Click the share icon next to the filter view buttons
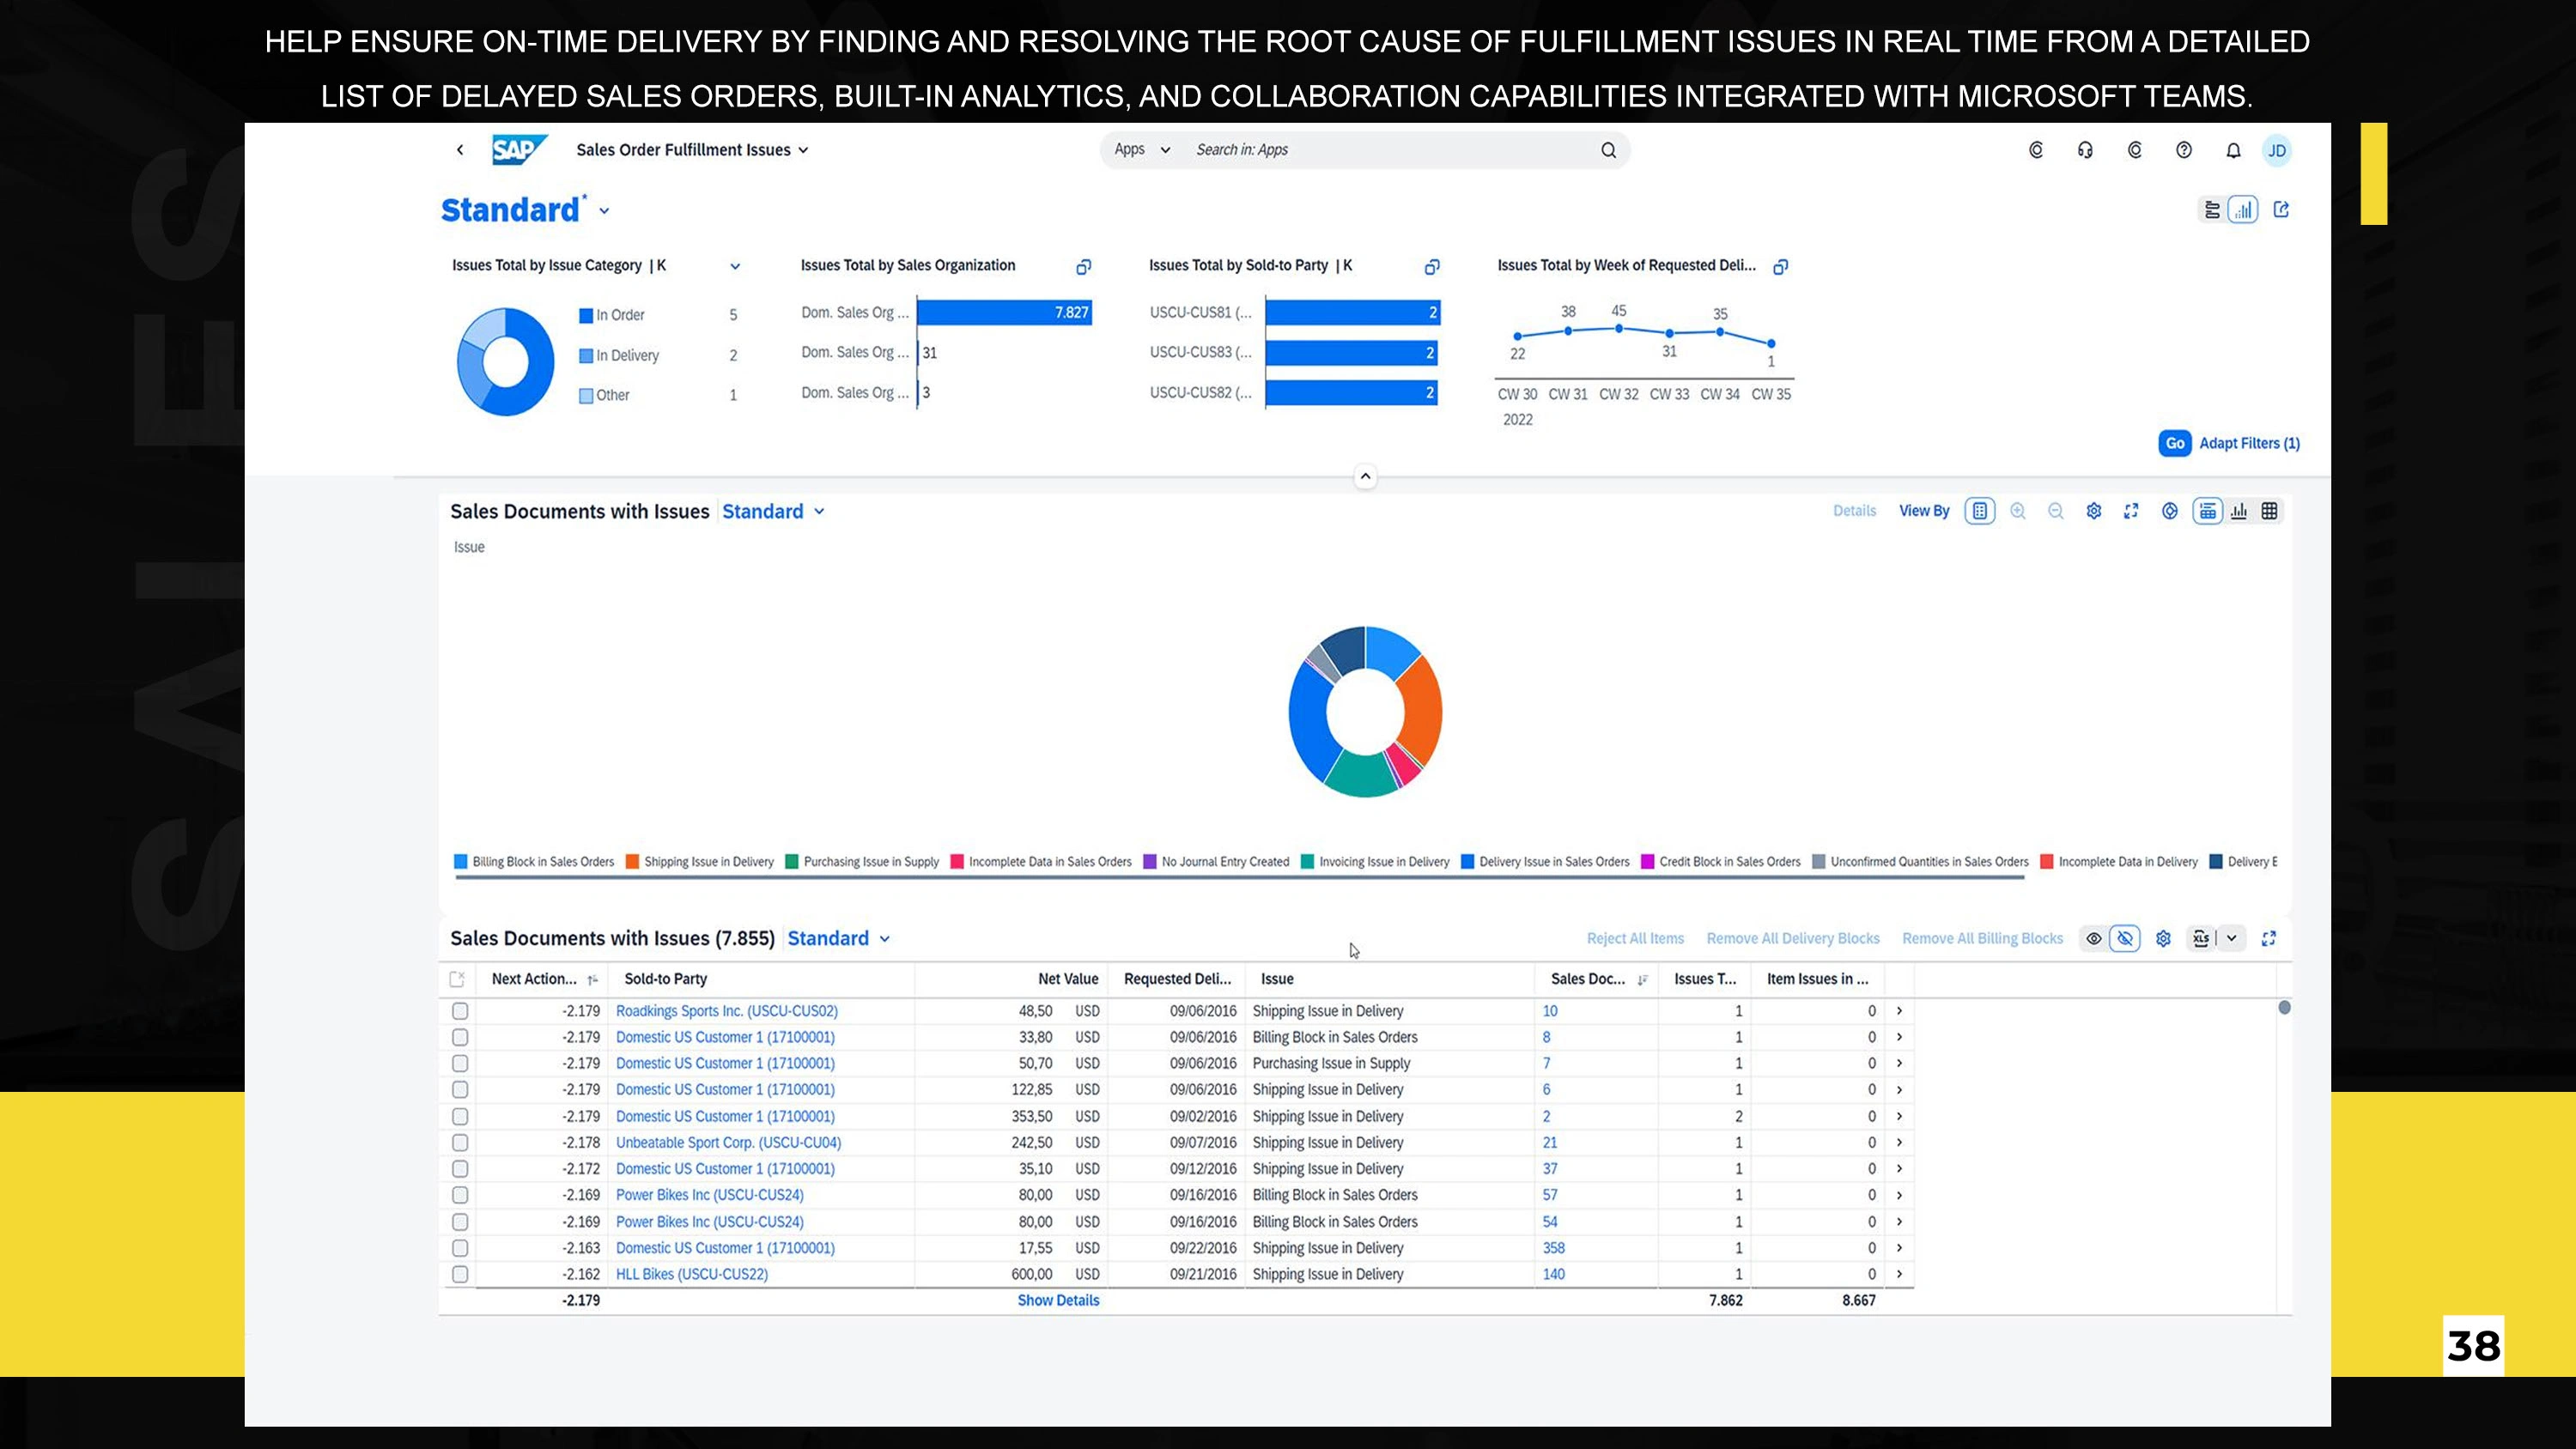The height and width of the screenshot is (1449, 2576). pos(2281,210)
